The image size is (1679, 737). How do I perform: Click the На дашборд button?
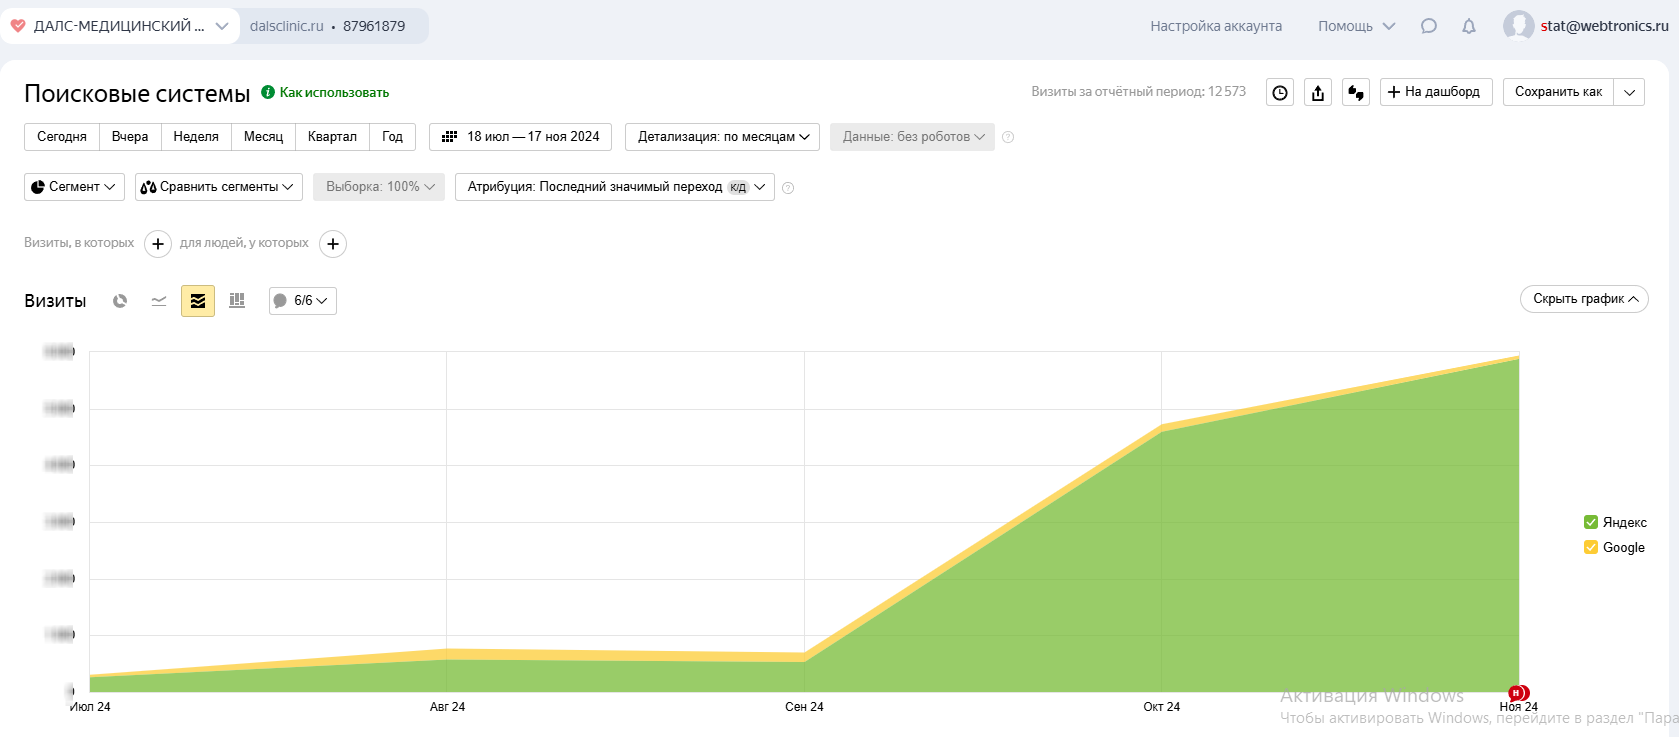tap(1436, 92)
